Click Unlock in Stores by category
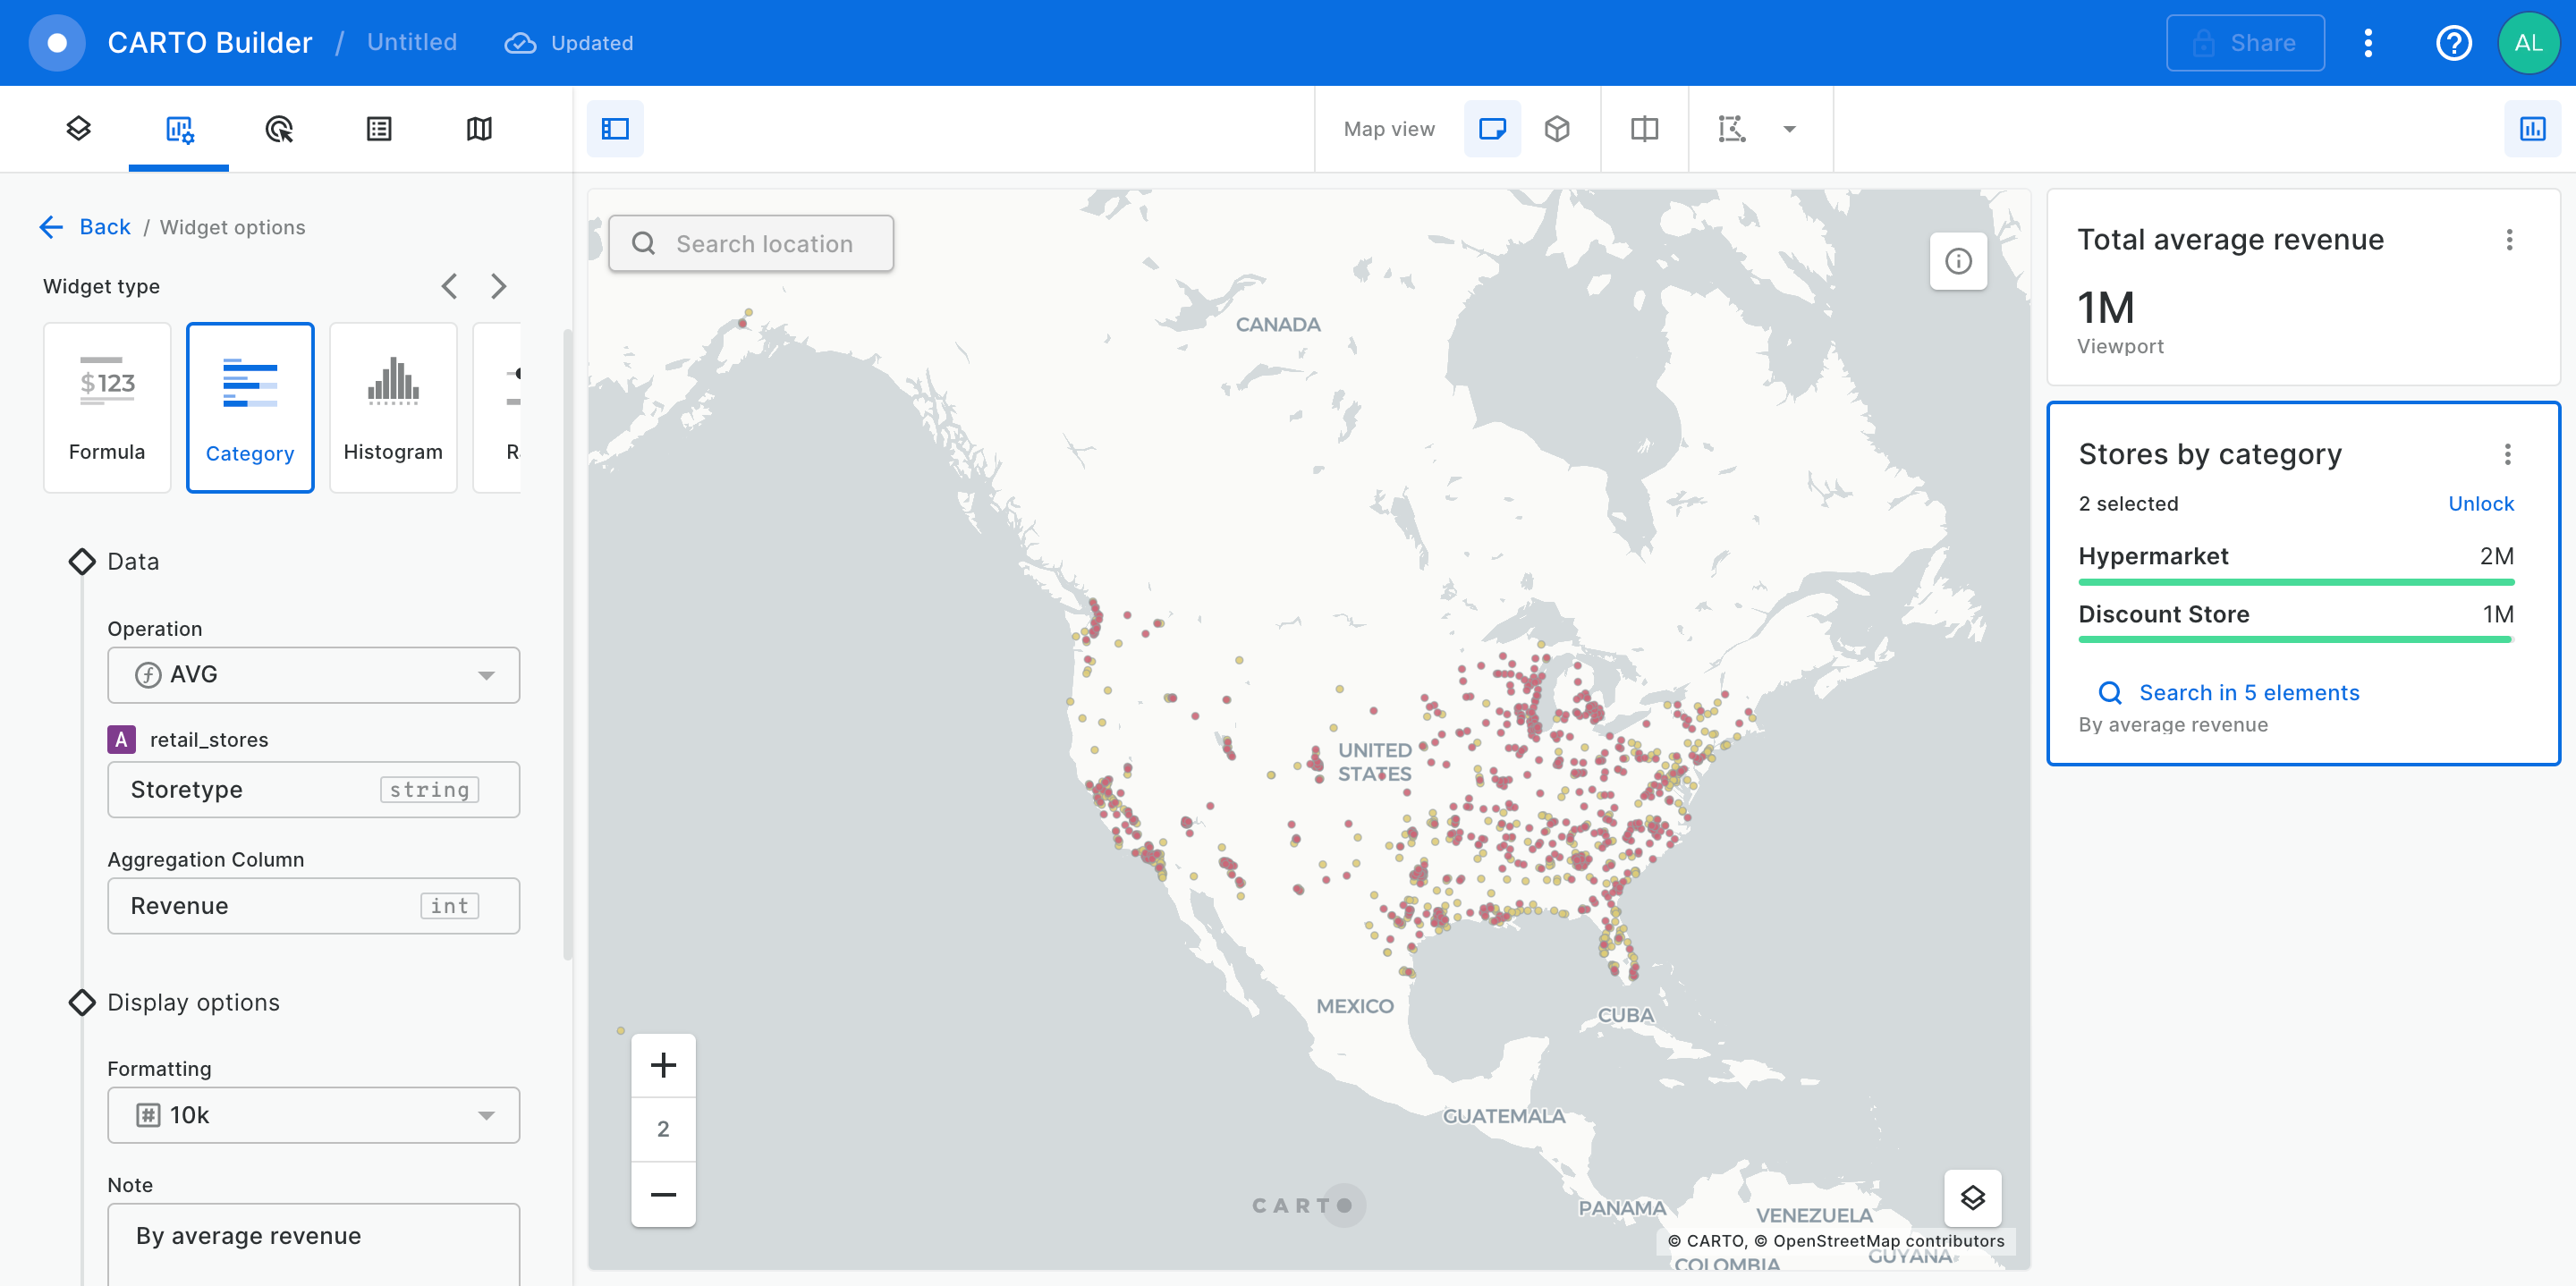This screenshot has width=2576, height=1286. coord(2480,503)
